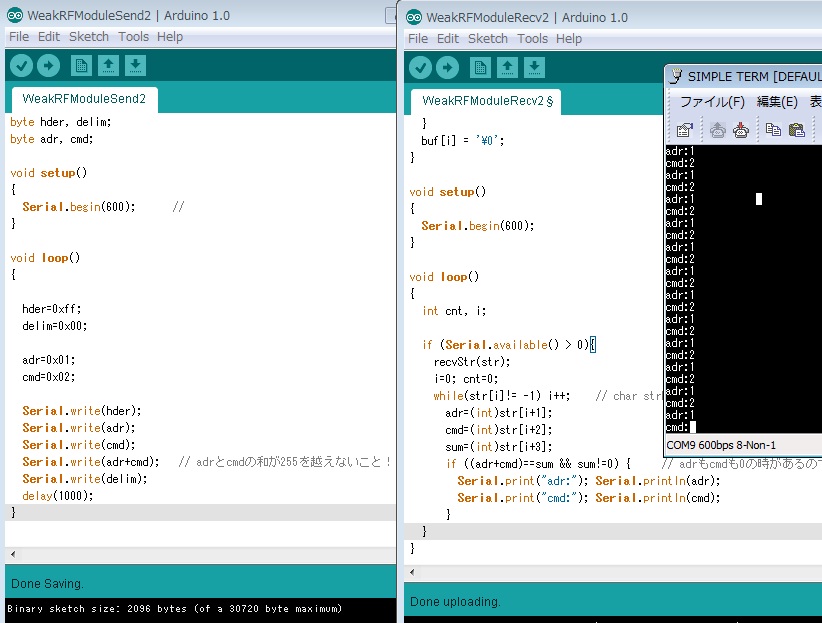Open File menu in WeakRFModuleRecv2 window
This screenshot has width=822, height=623.
(418, 39)
